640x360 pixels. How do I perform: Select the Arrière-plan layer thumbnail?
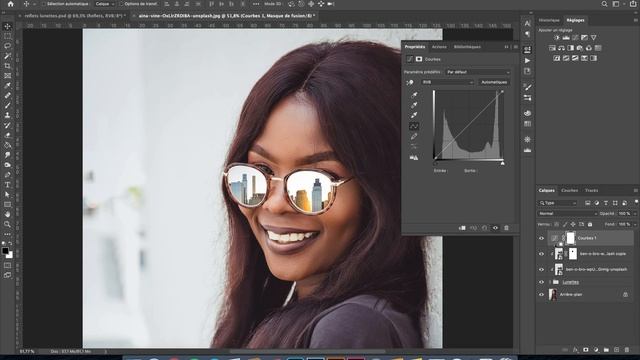(x=553, y=294)
